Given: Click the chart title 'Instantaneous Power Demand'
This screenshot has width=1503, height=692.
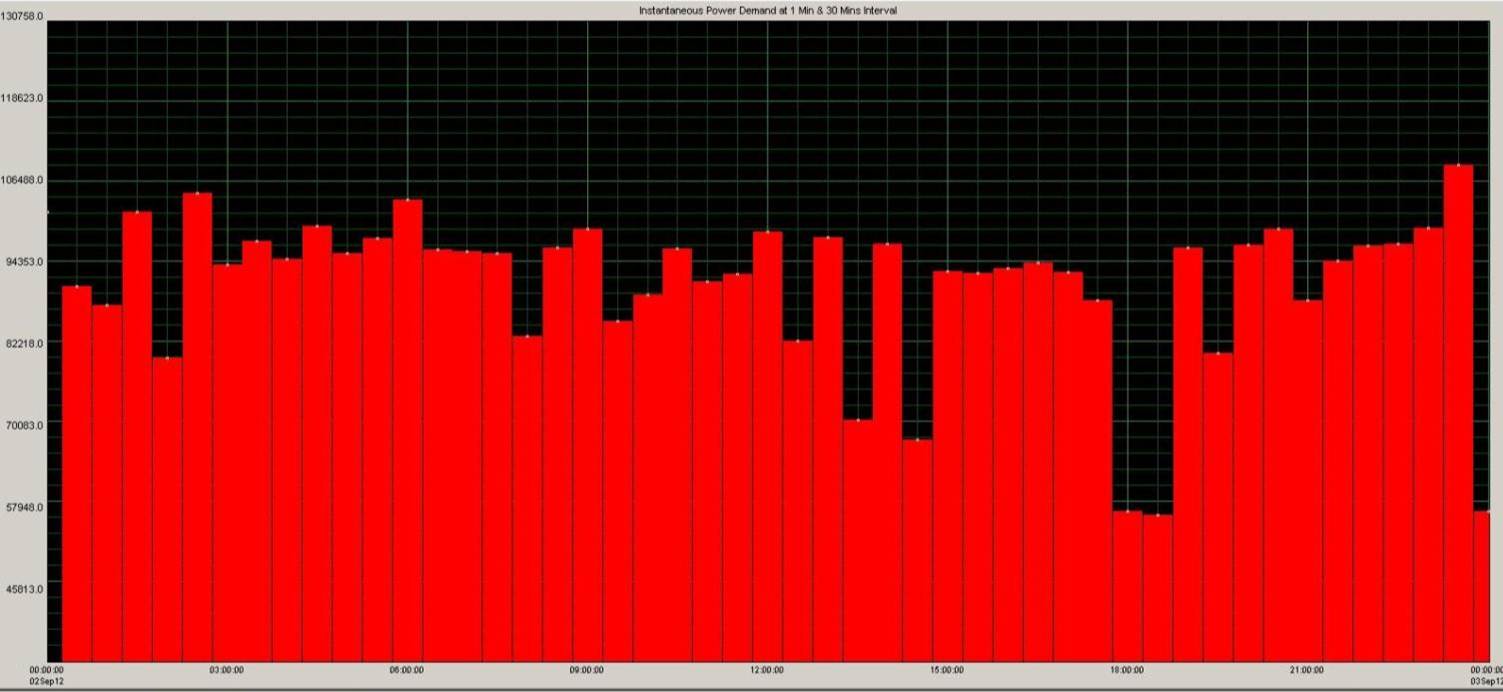Looking at the screenshot, I should (767, 10).
